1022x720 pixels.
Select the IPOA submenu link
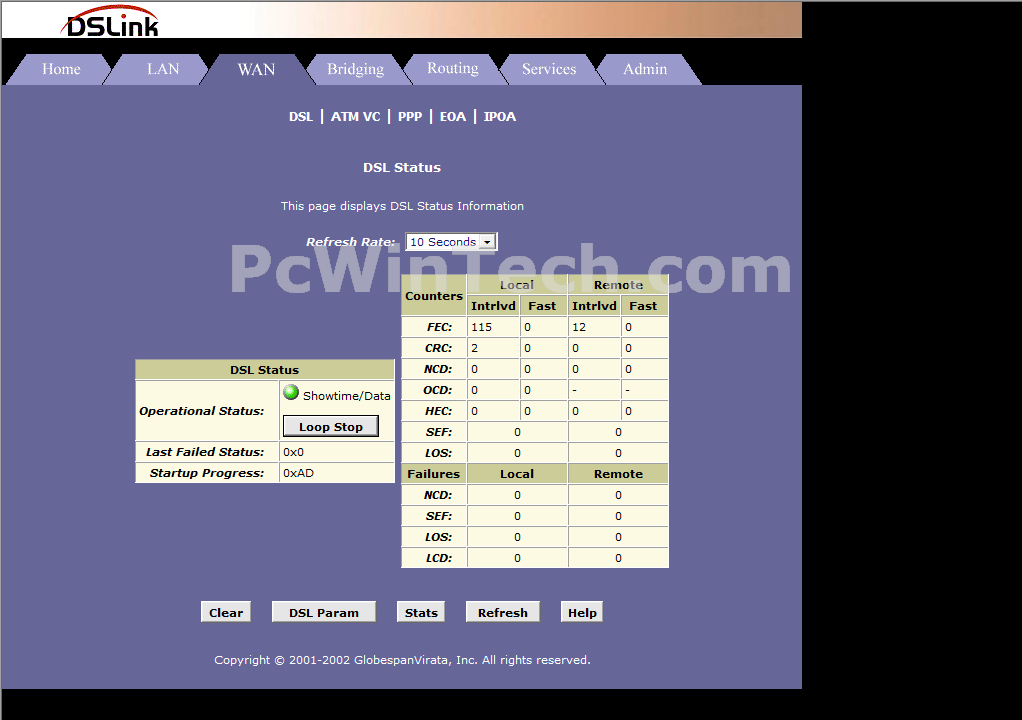pos(499,117)
